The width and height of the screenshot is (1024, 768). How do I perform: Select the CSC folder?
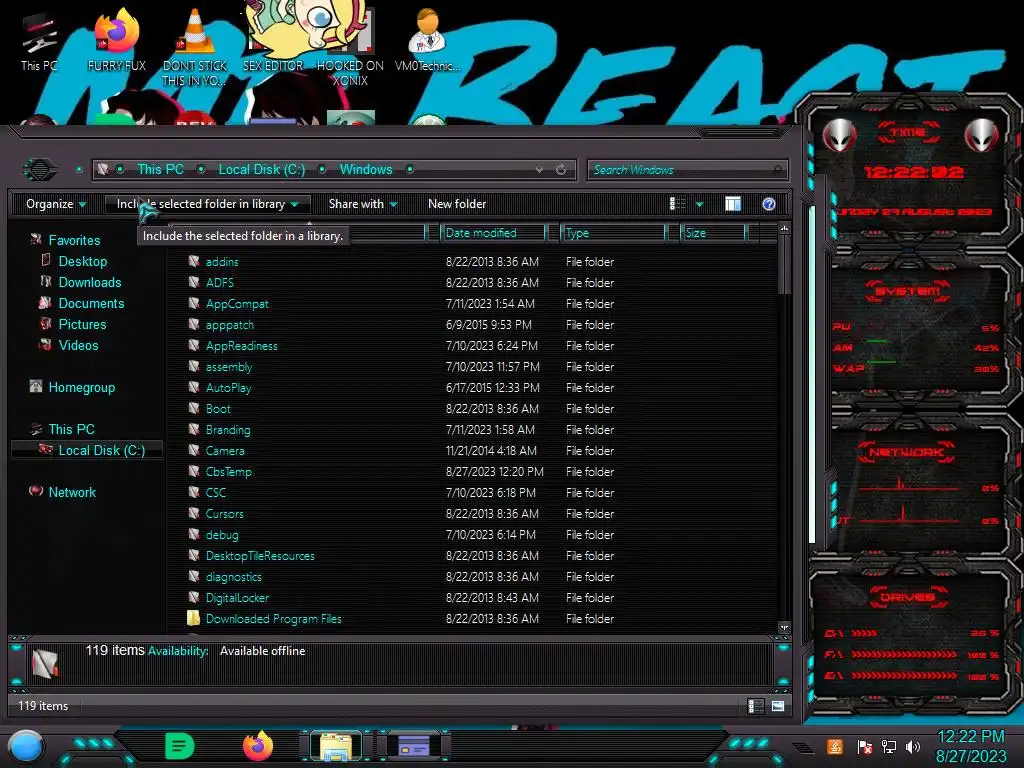[216, 492]
